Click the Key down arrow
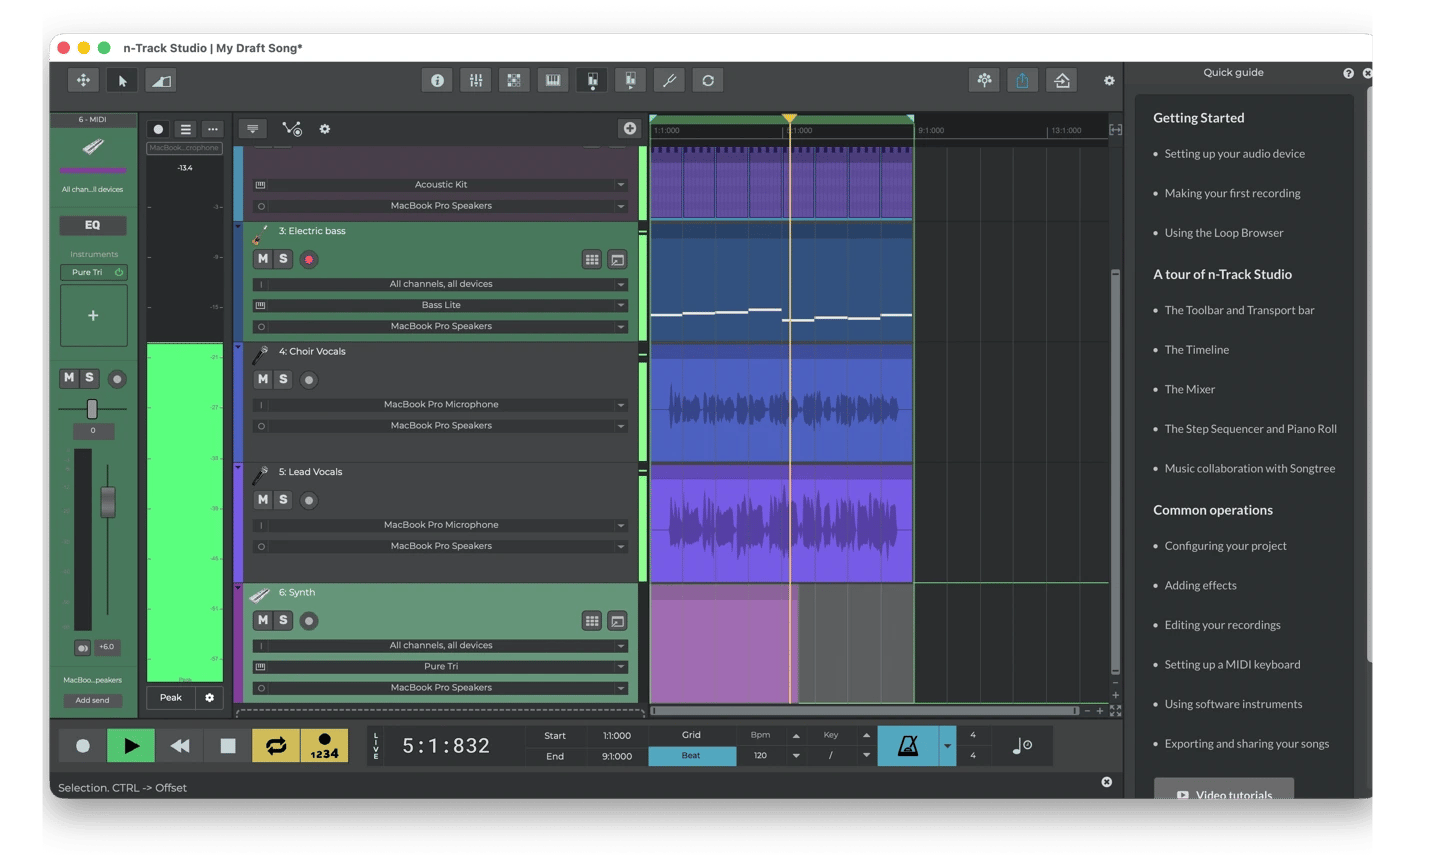The height and width of the screenshot is (864, 1429). click(866, 756)
